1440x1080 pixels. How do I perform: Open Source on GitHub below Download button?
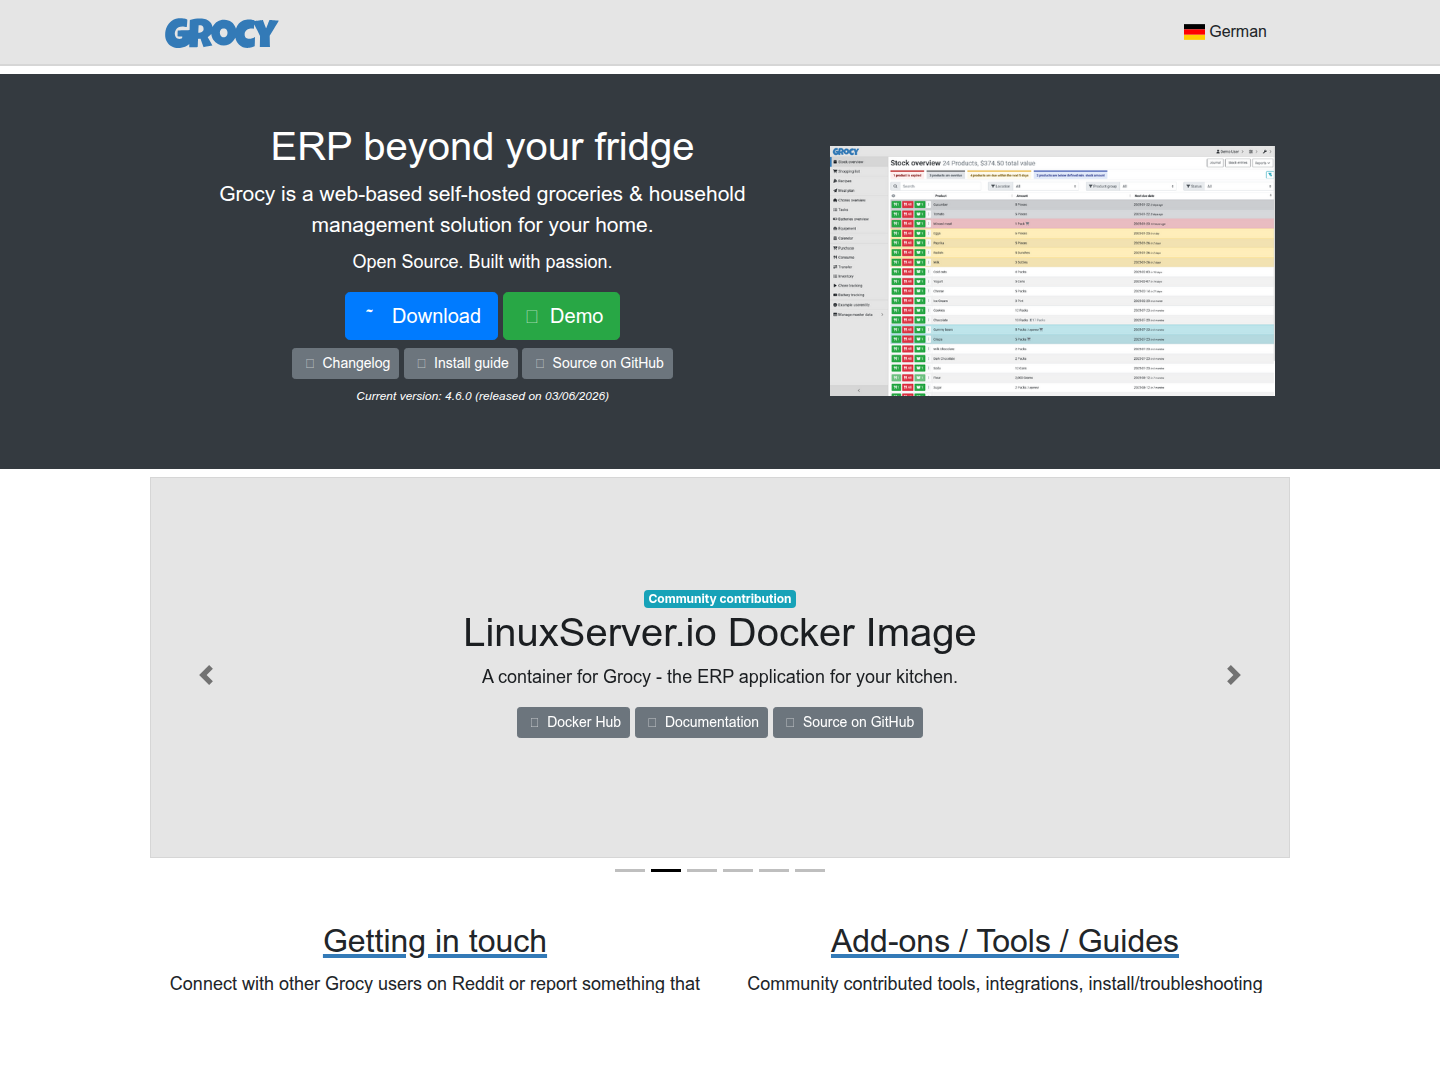tap(597, 363)
